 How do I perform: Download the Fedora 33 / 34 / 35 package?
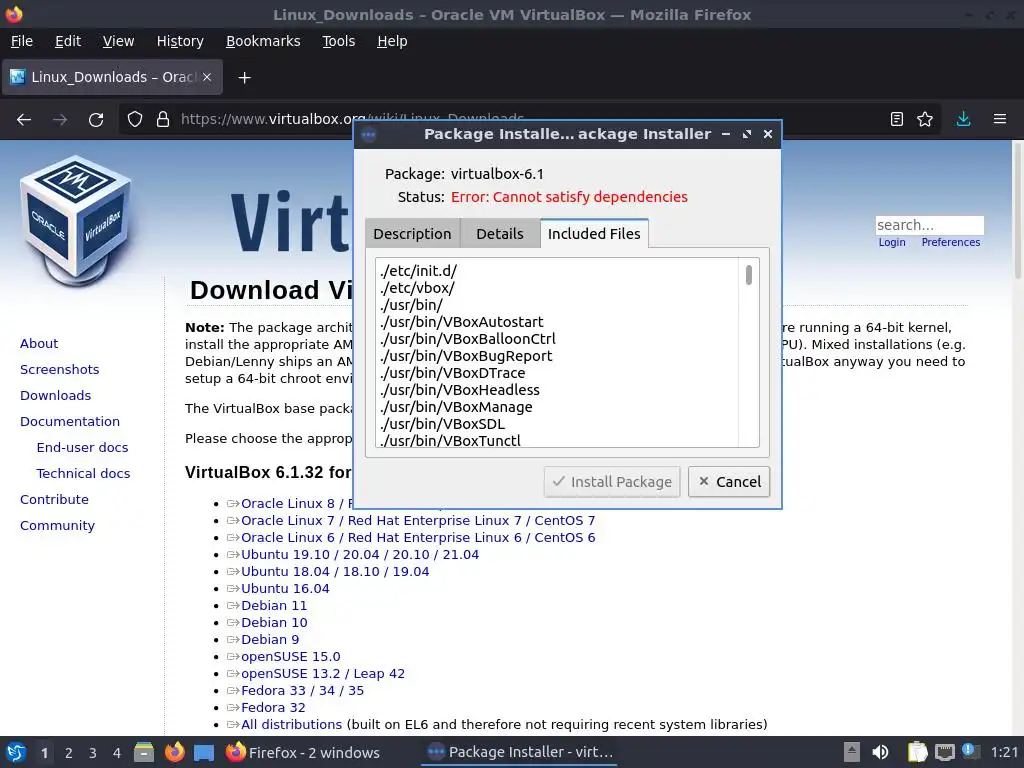click(x=302, y=690)
